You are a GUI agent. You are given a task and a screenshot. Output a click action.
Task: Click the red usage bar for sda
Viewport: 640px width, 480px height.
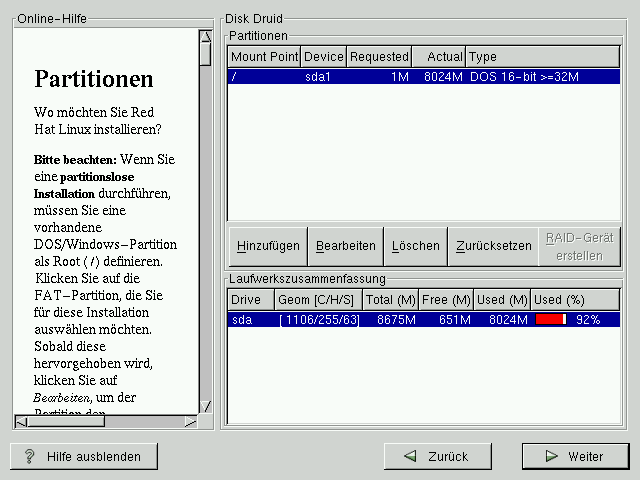tap(550, 319)
